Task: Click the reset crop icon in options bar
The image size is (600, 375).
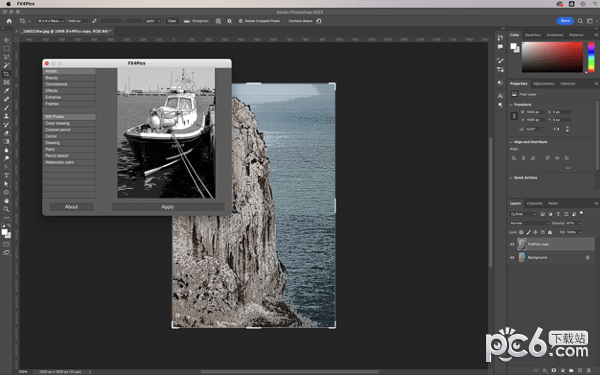Action: [x=319, y=21]
